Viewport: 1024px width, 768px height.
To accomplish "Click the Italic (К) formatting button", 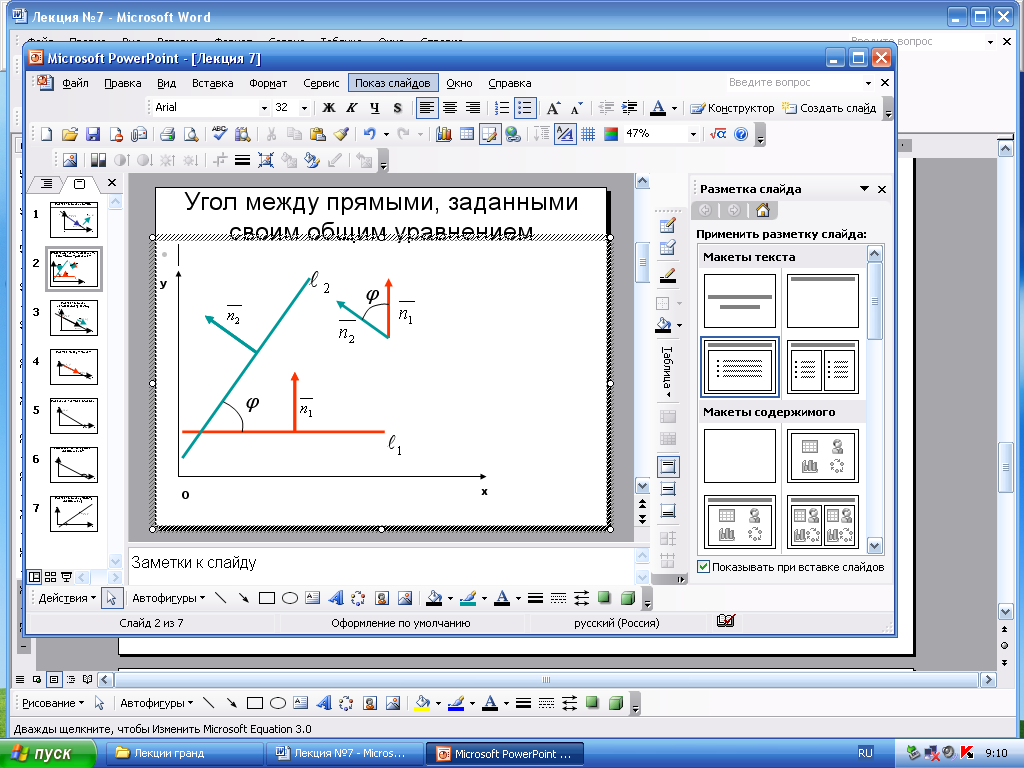I will [352, 108].
